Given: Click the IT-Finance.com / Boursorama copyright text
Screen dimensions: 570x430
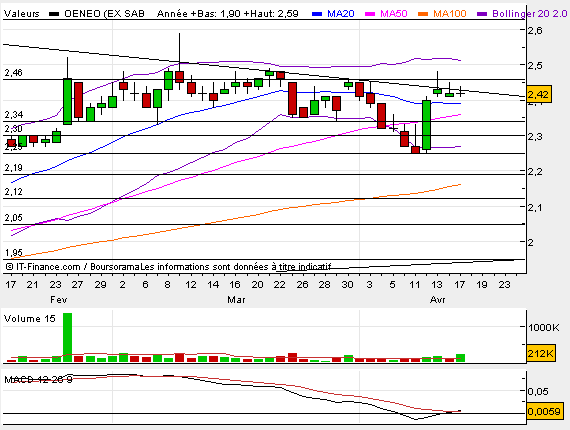Looking at the screenshot, I should 72,267.
